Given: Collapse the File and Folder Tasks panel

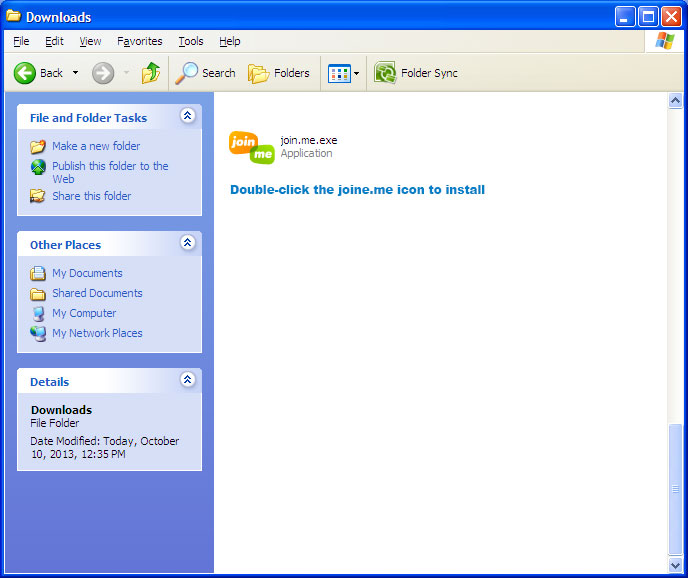Looking at the screenshot, I should pos(187,117).
